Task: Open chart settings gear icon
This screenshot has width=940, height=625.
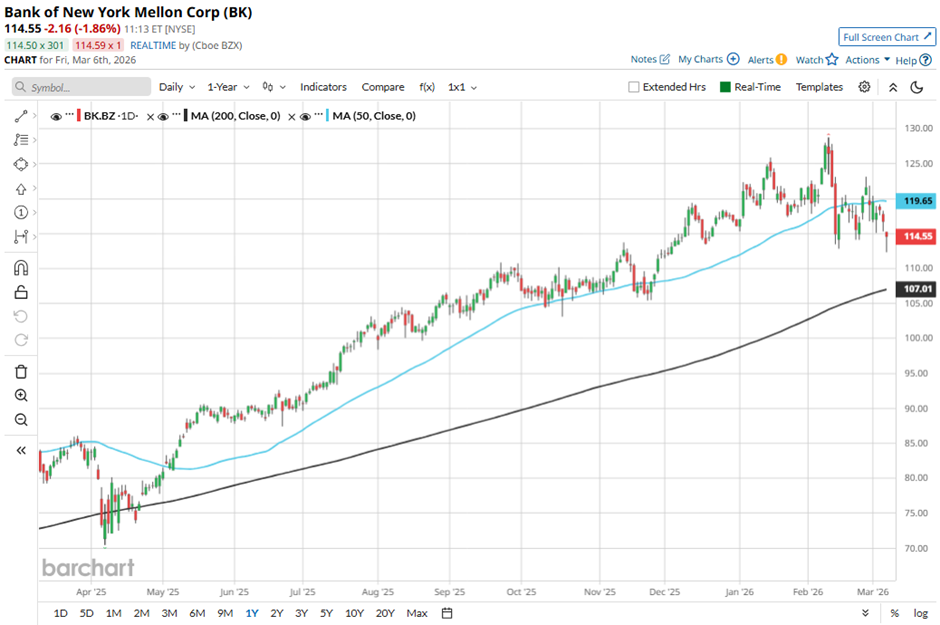Action: [864, 87]
